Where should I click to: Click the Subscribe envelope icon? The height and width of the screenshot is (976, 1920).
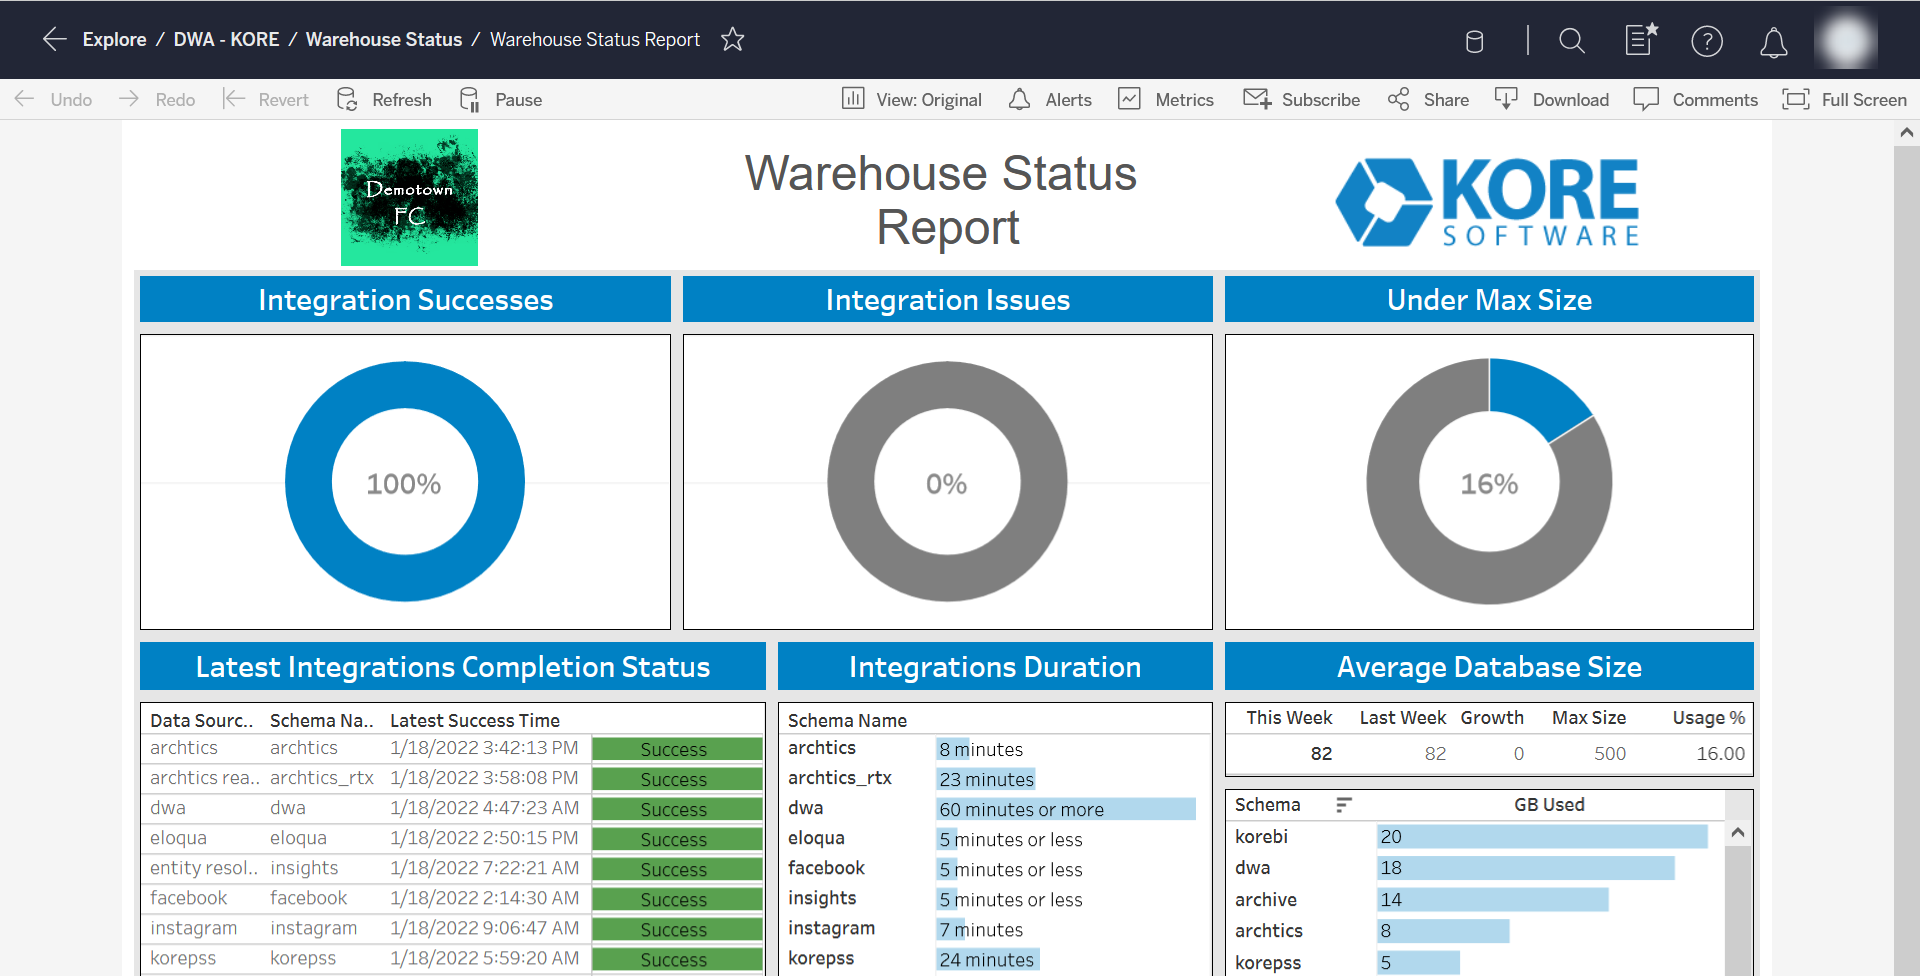1257,98
